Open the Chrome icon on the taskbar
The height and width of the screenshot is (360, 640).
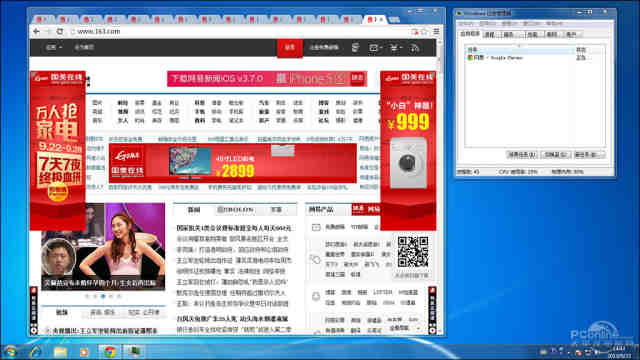tap(109, 351)
